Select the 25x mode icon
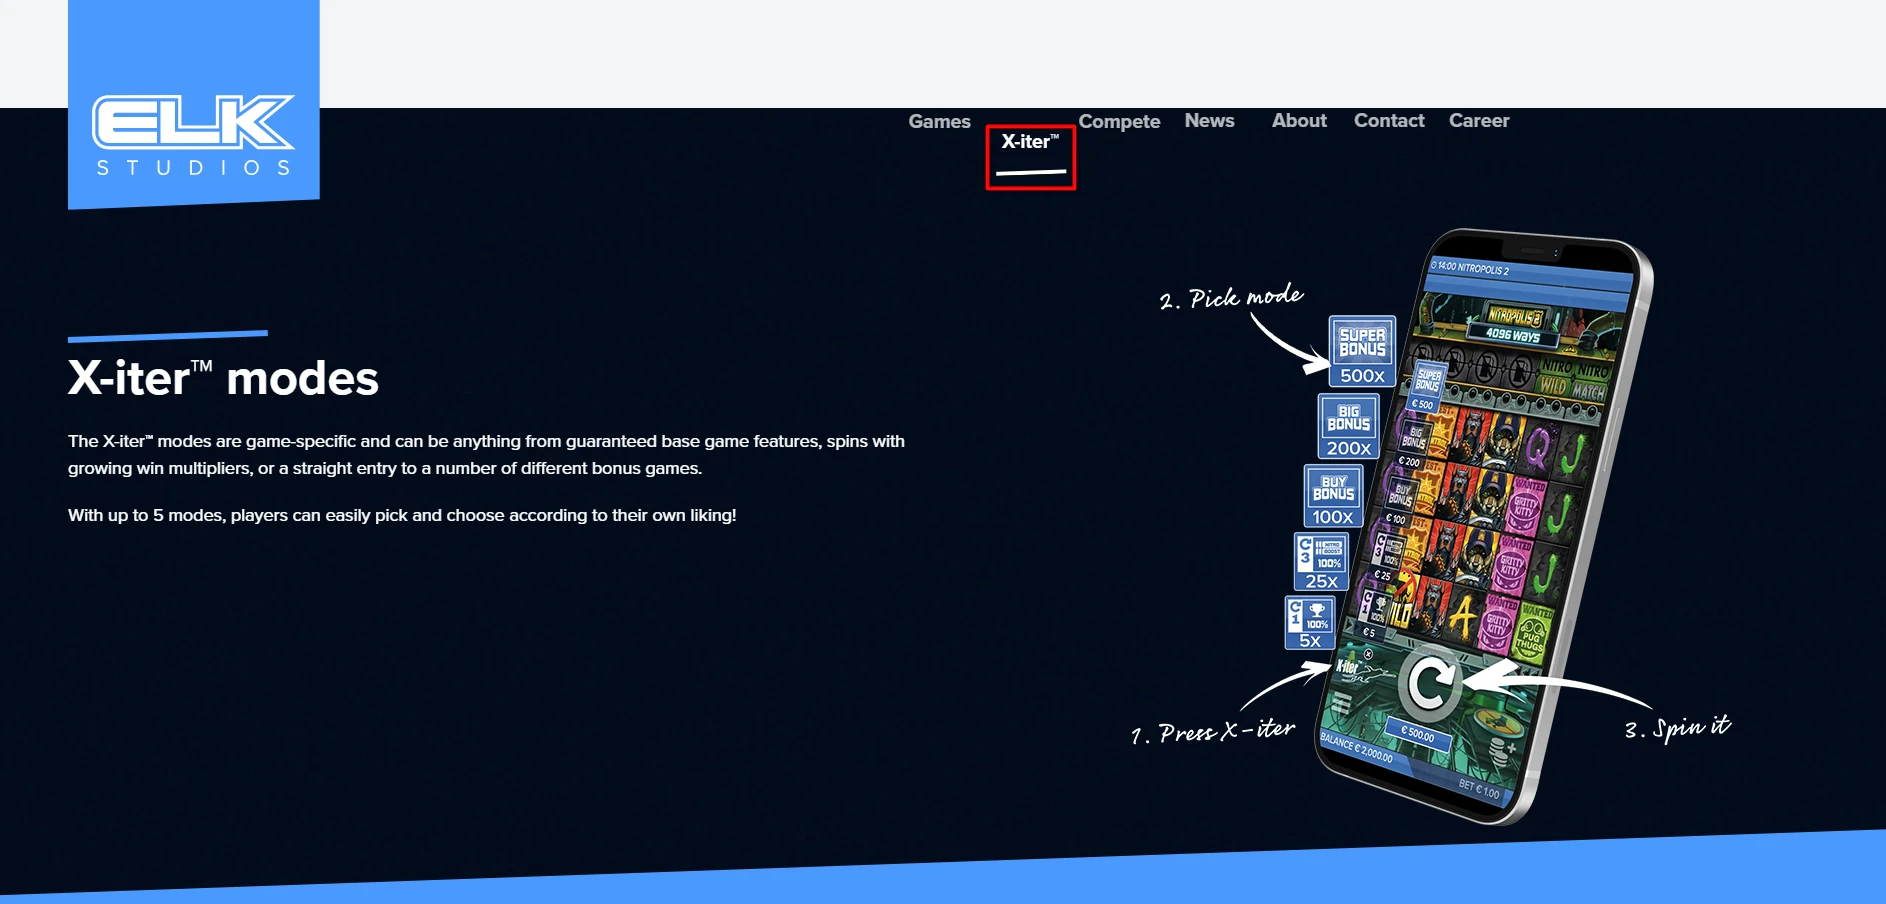Image resolution: width=1886 pixels, height=904 pixels. pyautogui.click(x=1322, y=561)
